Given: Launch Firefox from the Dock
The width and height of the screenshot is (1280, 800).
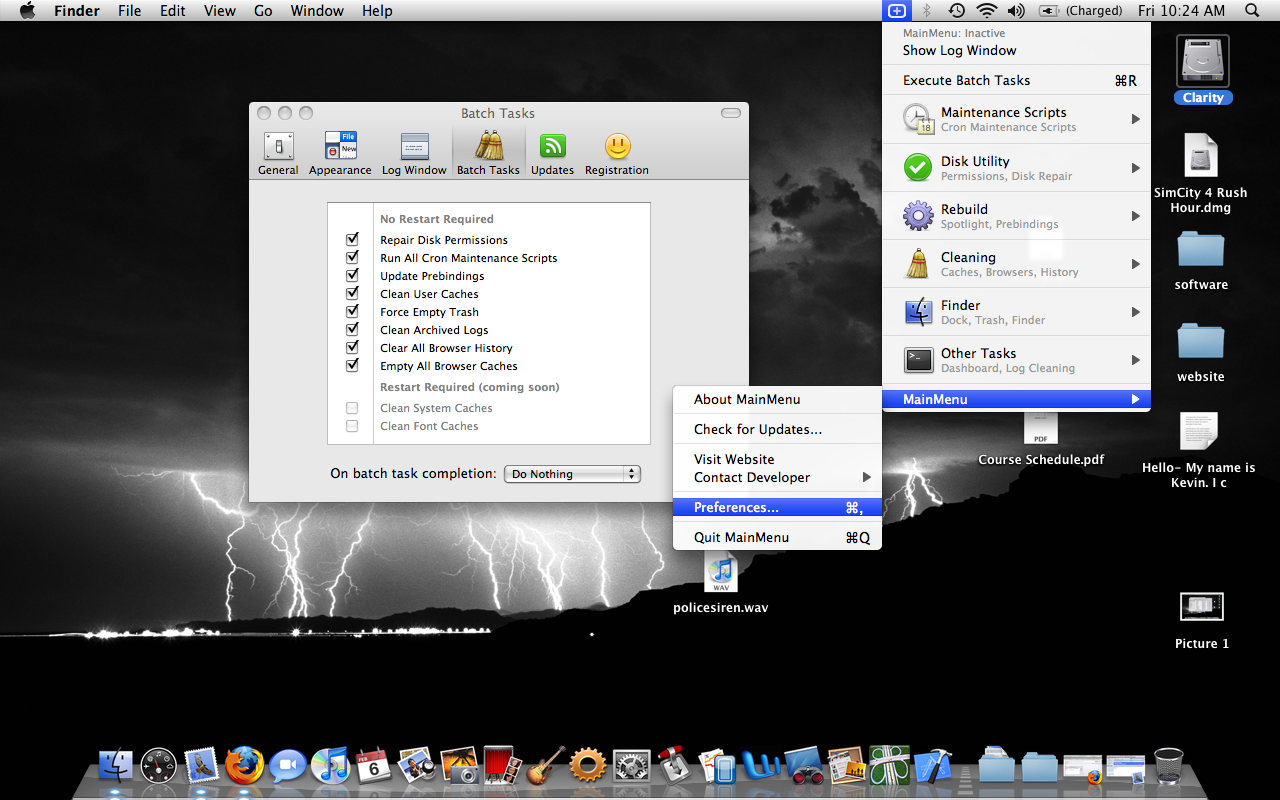Looking at the screenshot, I should click(244, 766).
